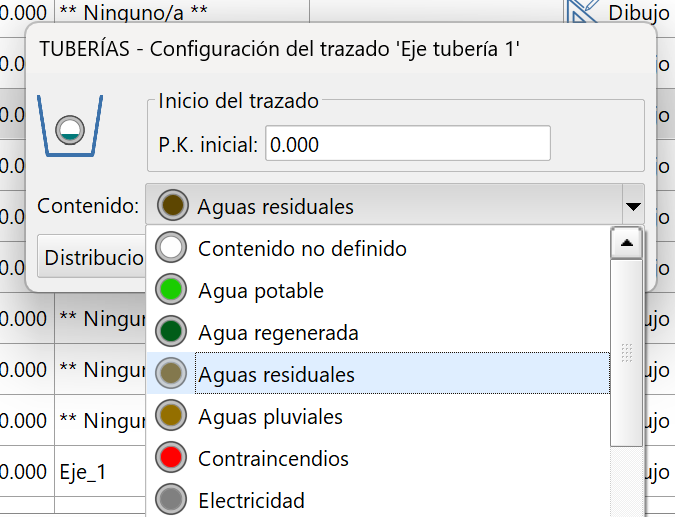Viewport: 675px width, 517px height.
Task: Click the pipe trench section icon
Action: coord(70,125)
